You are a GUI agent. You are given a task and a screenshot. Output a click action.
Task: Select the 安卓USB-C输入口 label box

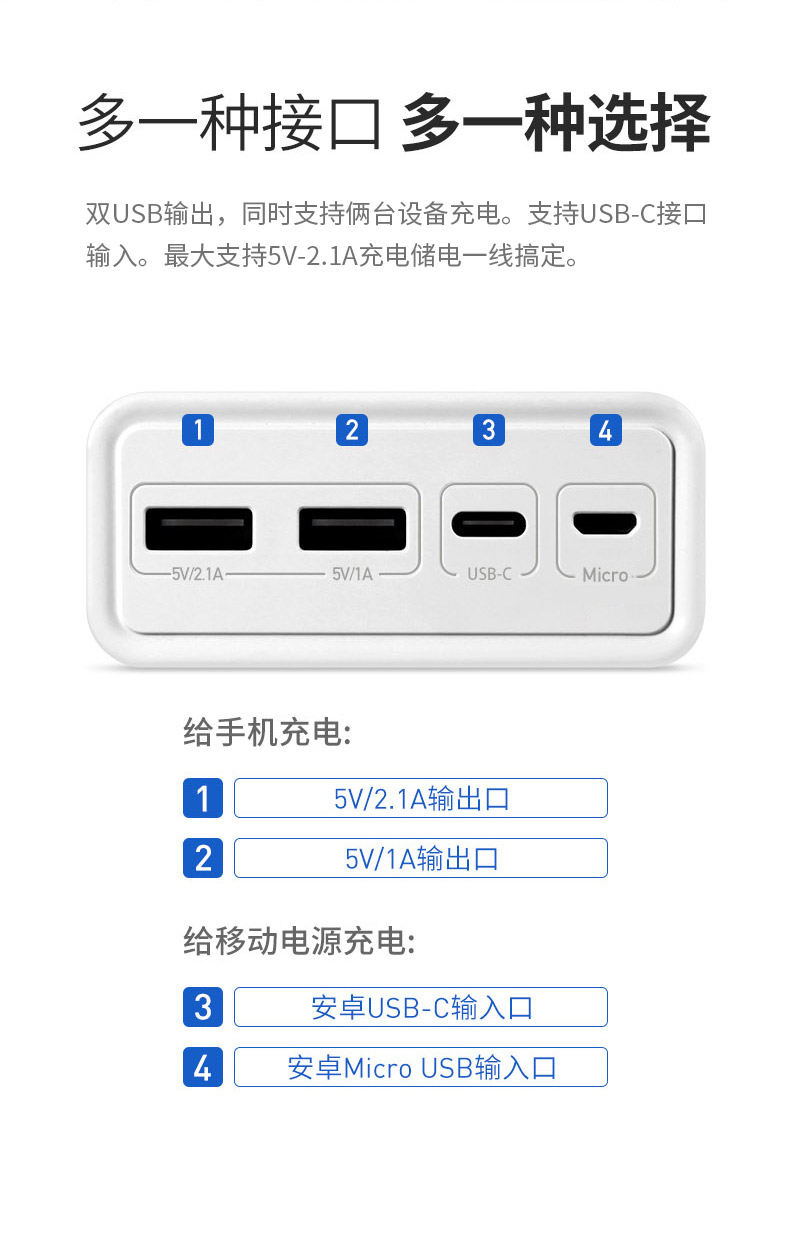(x=421, y=1007)
